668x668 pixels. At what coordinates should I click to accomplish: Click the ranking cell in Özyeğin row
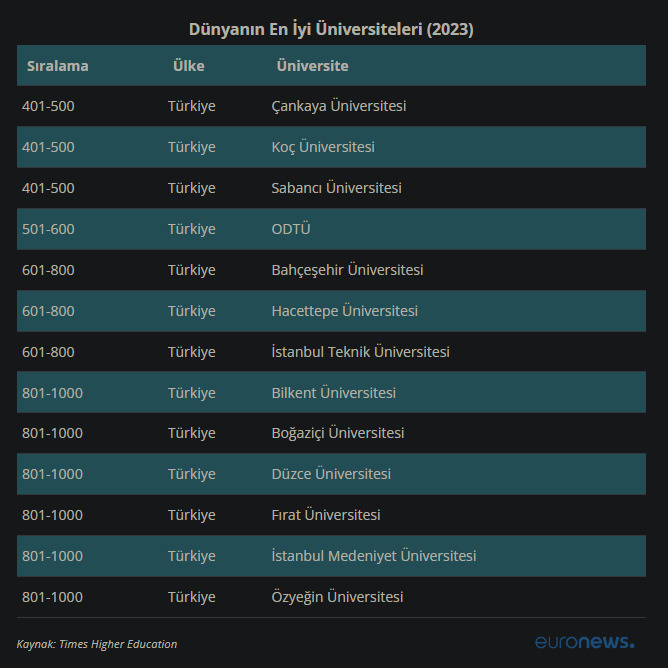[52, 597]
